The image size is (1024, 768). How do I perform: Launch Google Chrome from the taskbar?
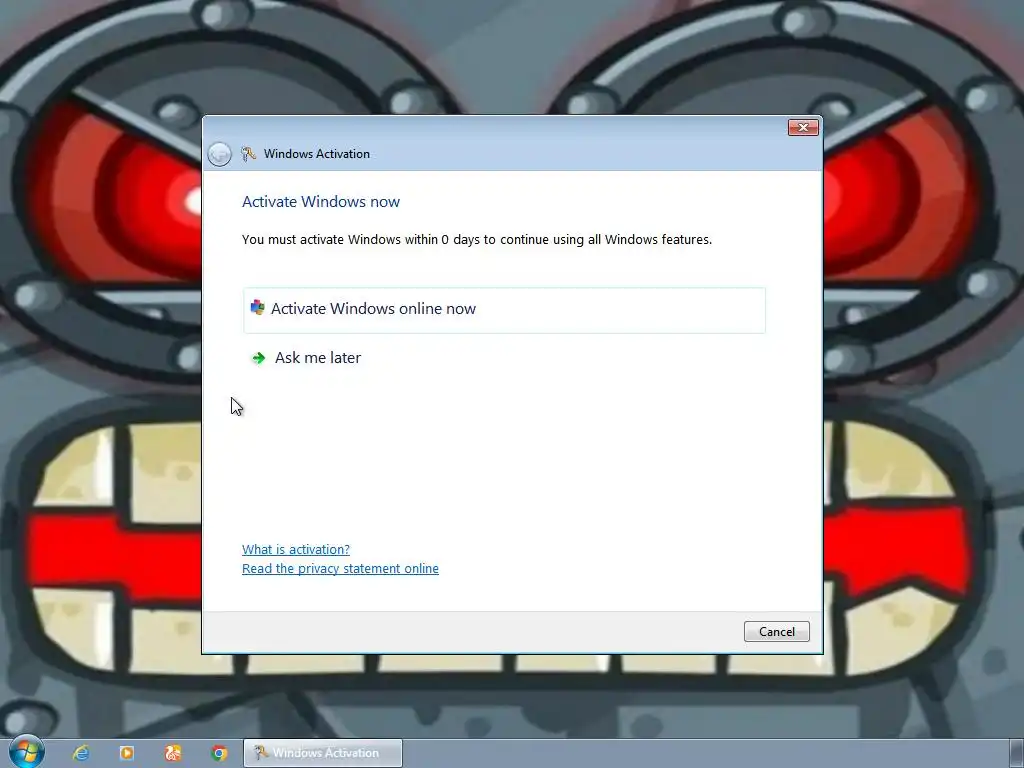click(x=219, y=753)
